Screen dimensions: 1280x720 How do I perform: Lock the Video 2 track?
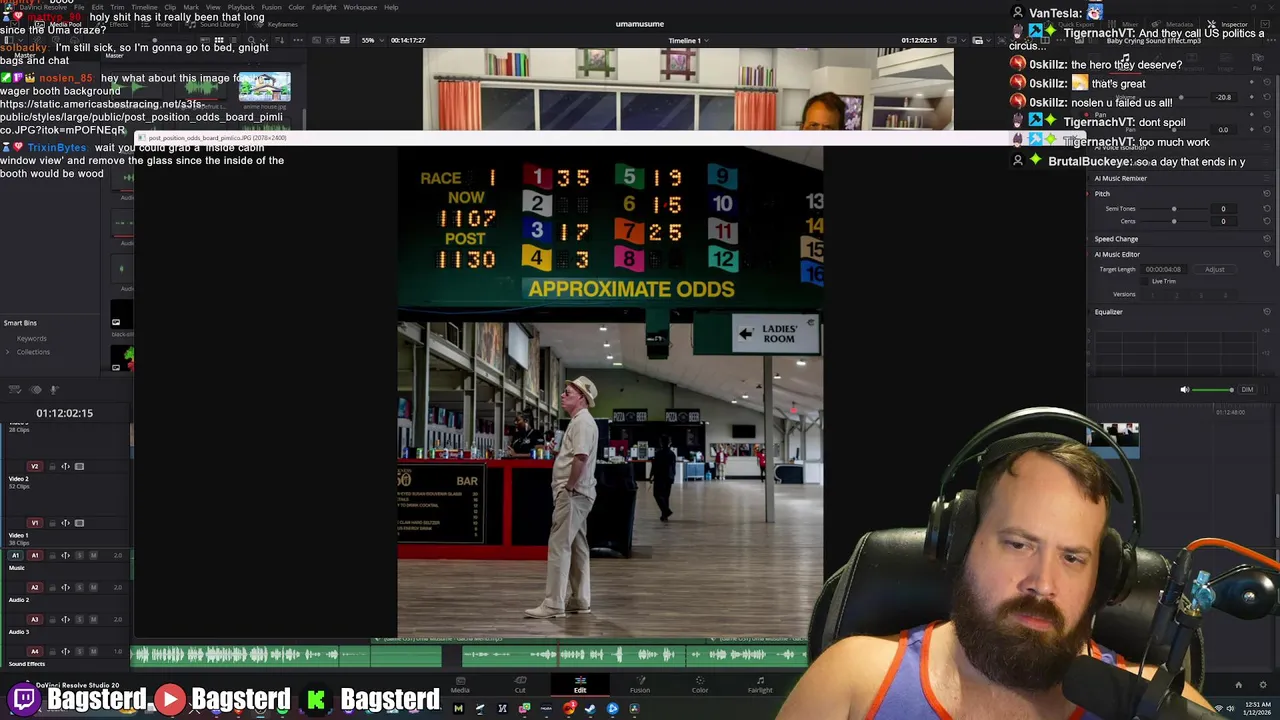coord(52,466)
